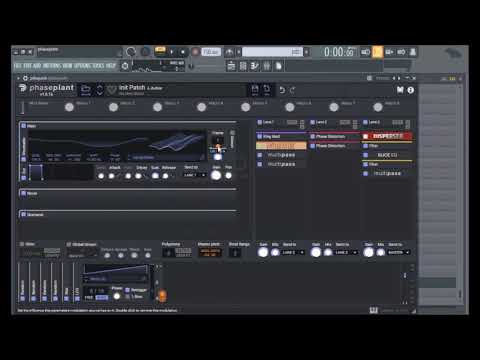Redo the change in Phase Plant
Screen dimensions: 480x360
point(293,90)
